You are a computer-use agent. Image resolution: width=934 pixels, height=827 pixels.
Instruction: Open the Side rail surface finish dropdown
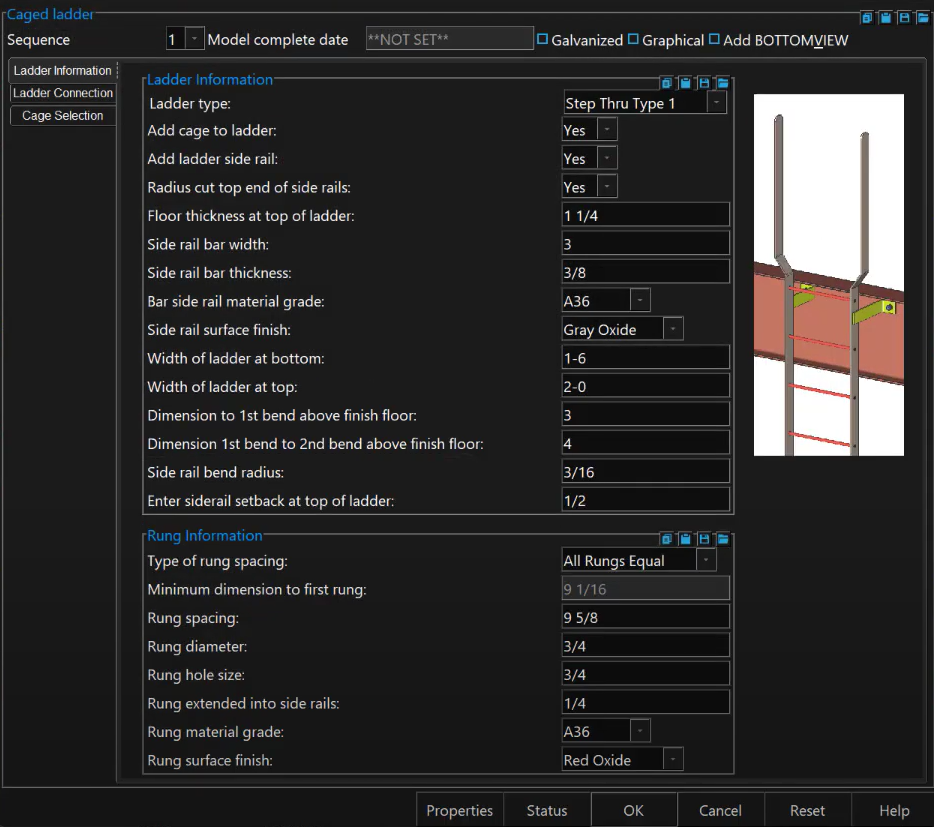674,329
